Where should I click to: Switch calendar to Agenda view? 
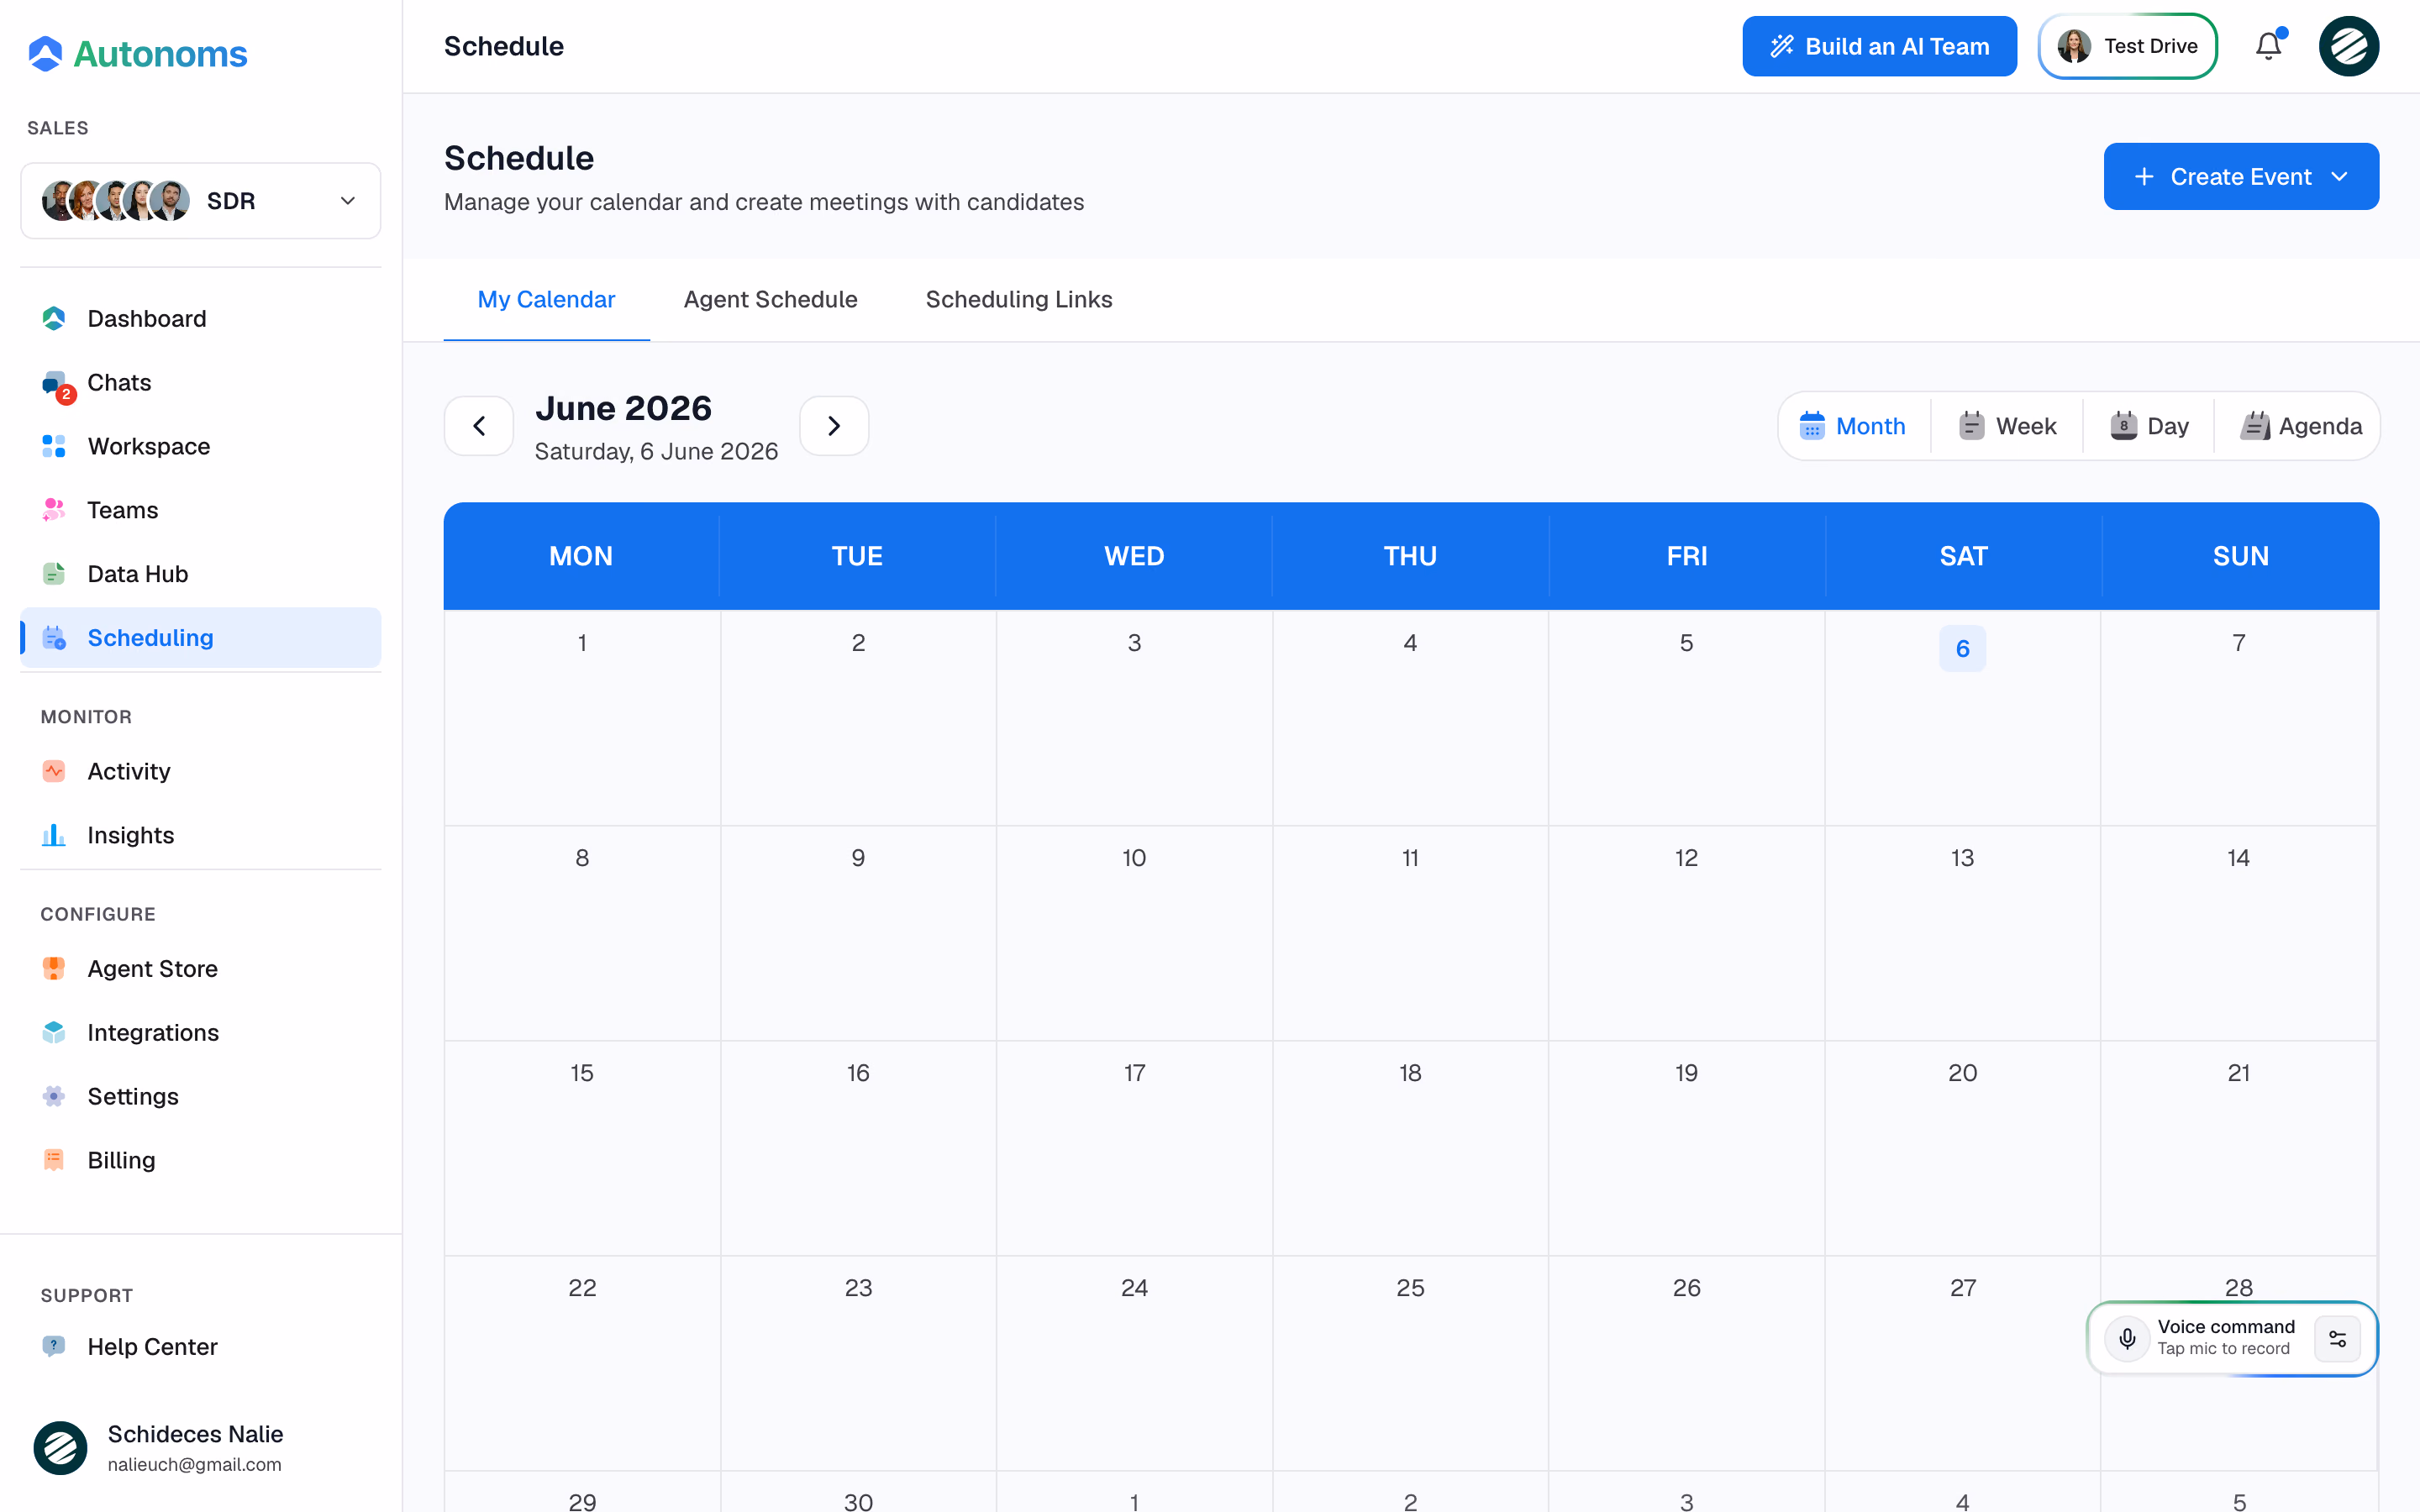pos(2300,426)
